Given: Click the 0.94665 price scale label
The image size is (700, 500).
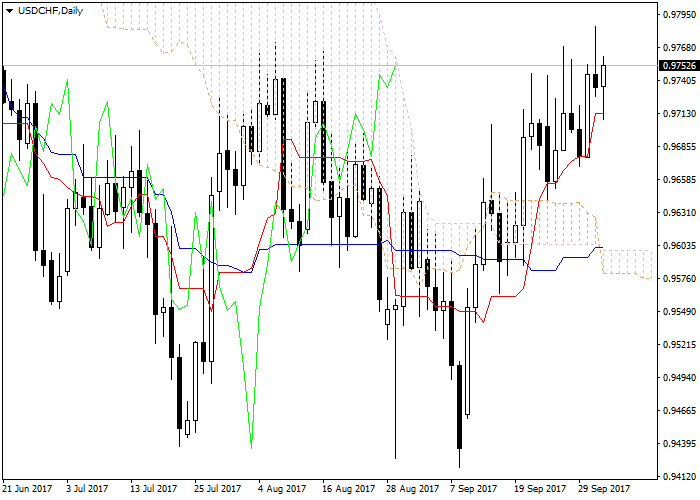Looking at the screenshot, I should pos(679,411).
